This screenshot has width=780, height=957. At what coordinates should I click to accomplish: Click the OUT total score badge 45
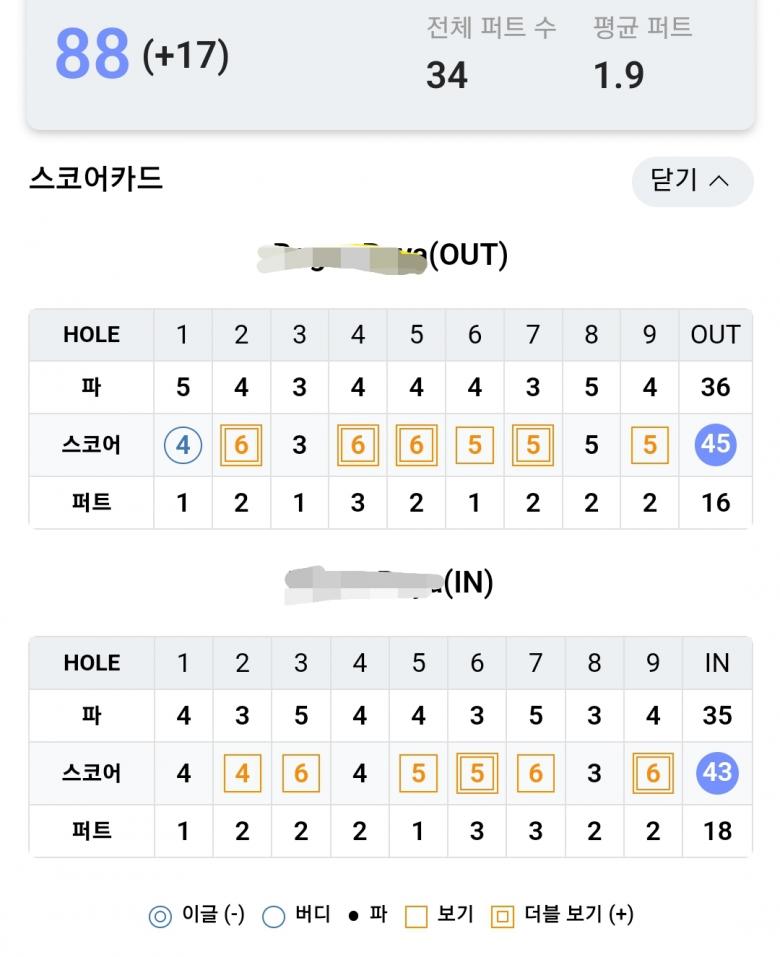(715, 445)
